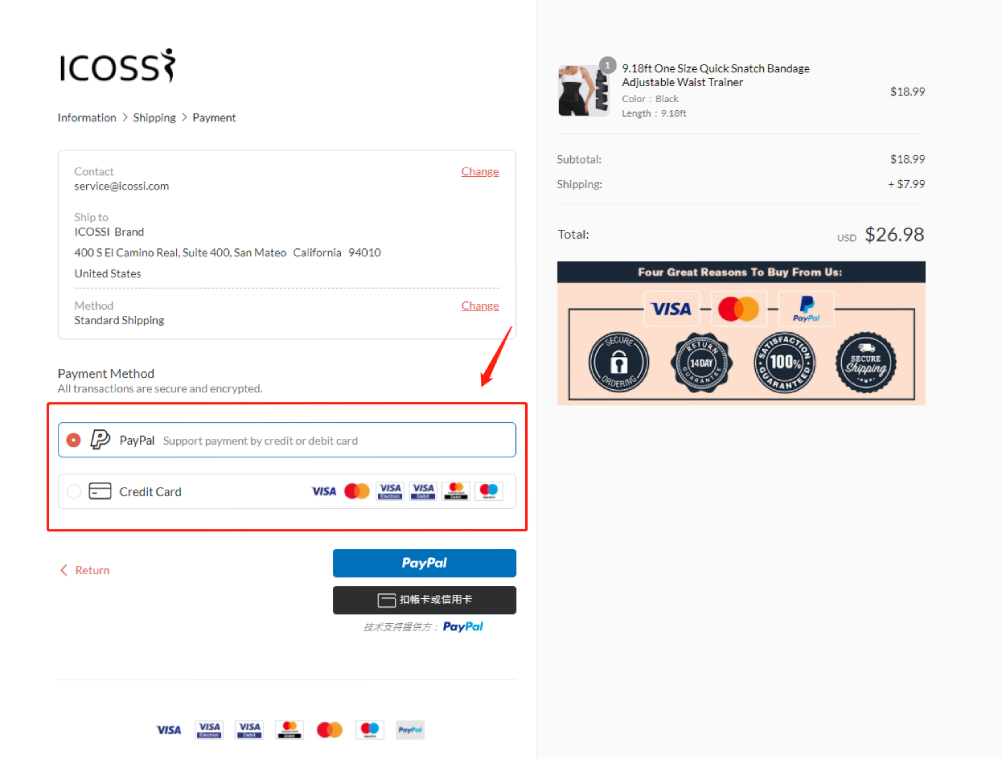Select the Credit Card radio button
This screenshot has width=1002, height=779.
pos(73,491)
